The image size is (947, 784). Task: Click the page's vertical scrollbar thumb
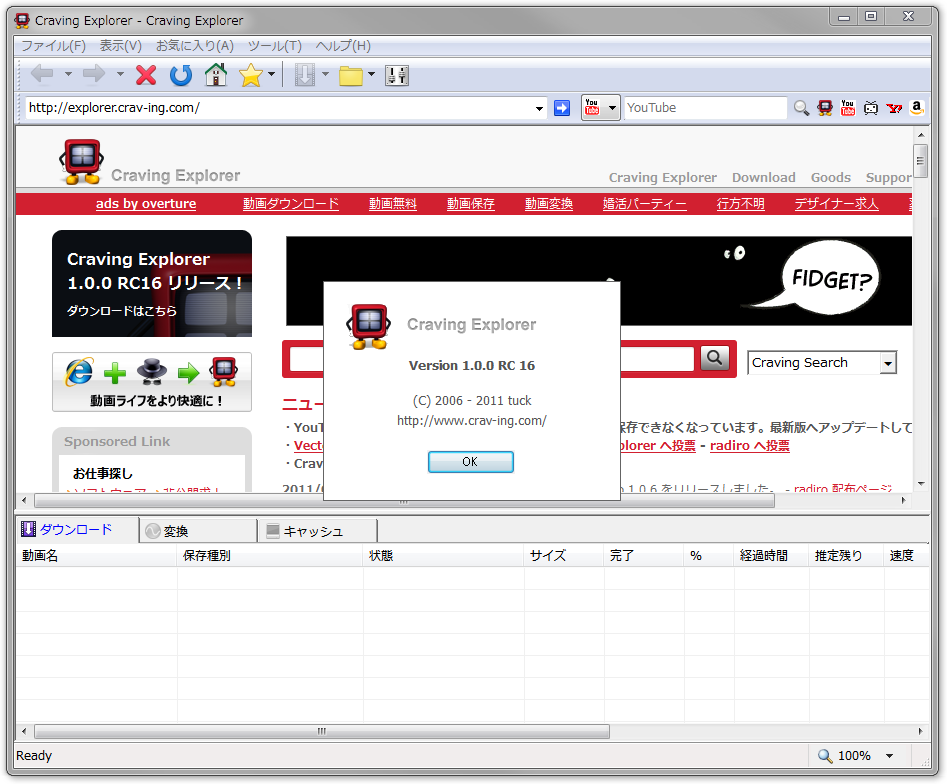(920, 161)
